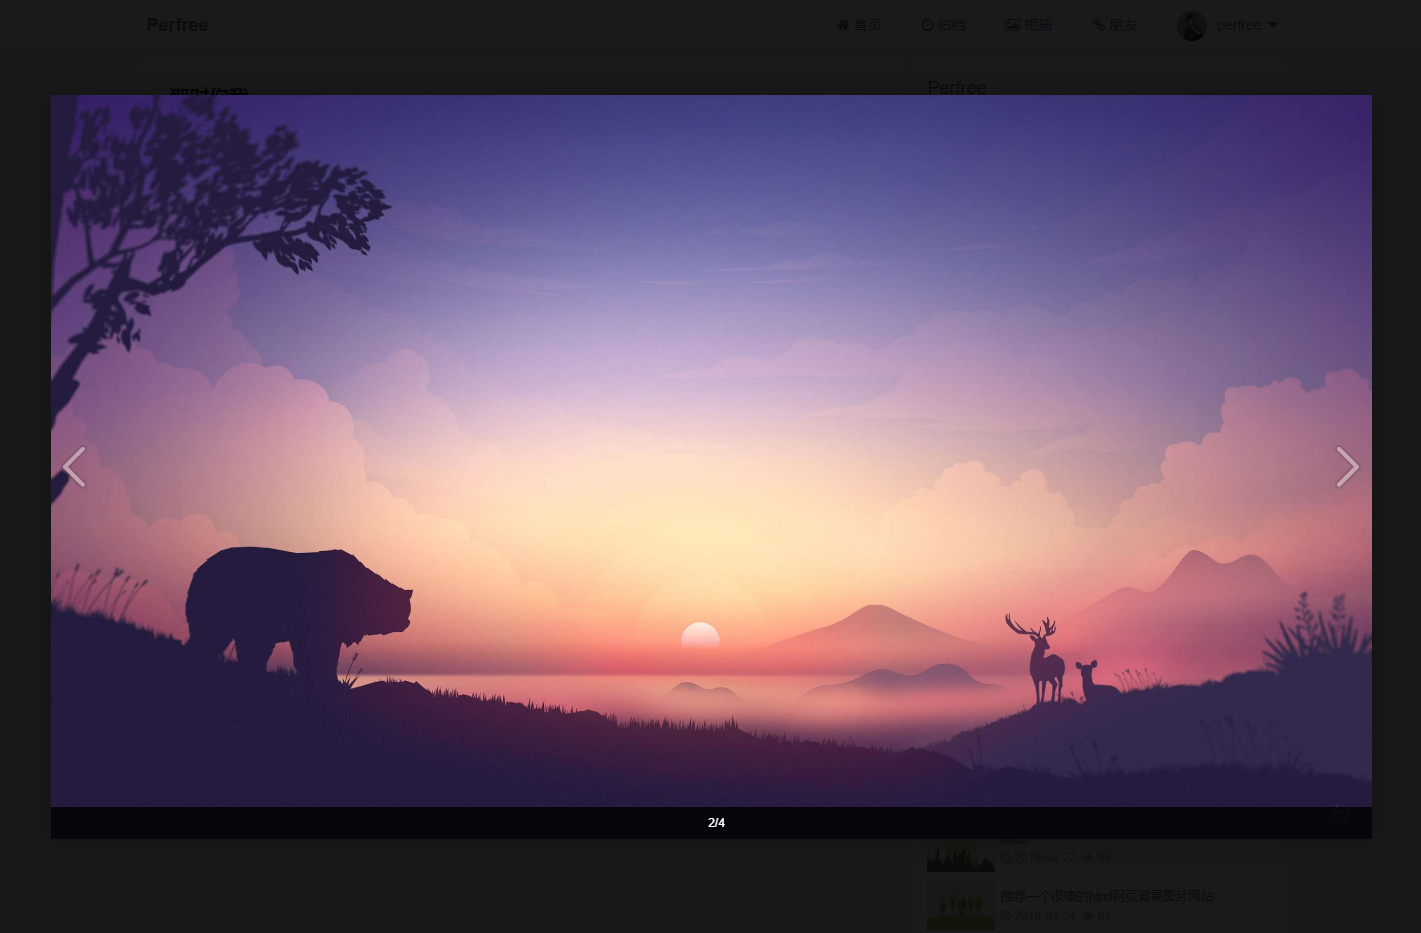Open the 首页 home menu item
Screen dimensions: 1421x933
[858, 25]
